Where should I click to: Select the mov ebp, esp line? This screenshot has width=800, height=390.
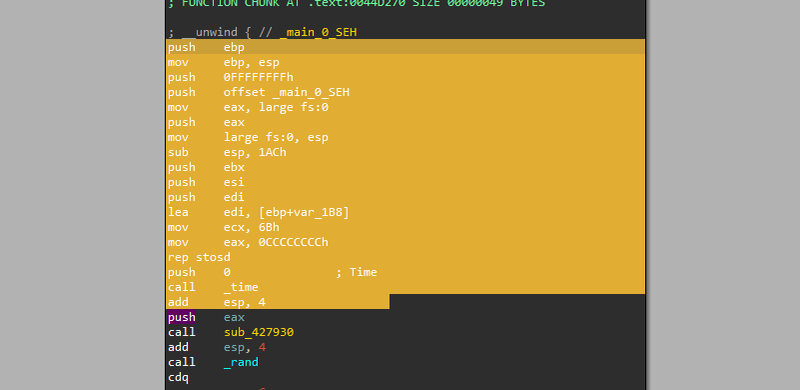coord(406,62)
